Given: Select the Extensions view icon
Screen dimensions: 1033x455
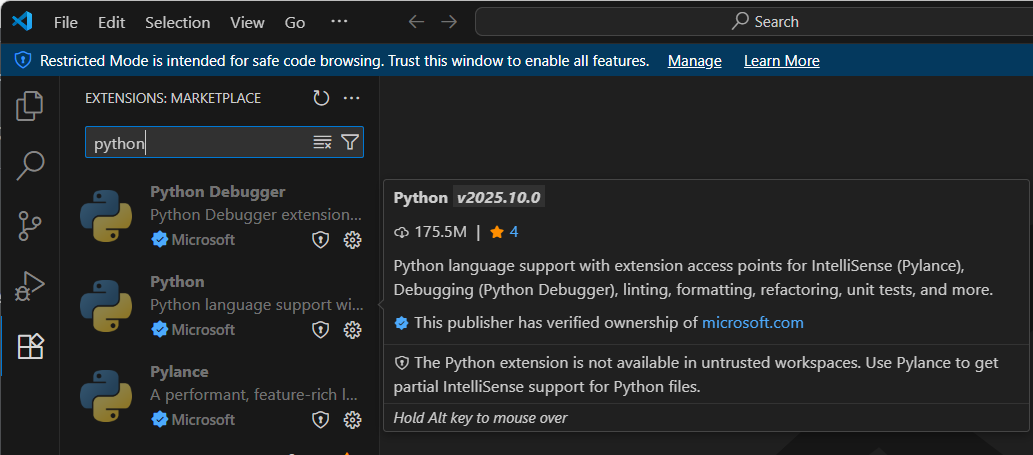Looking at the screenshot, I should pos(30,346).
